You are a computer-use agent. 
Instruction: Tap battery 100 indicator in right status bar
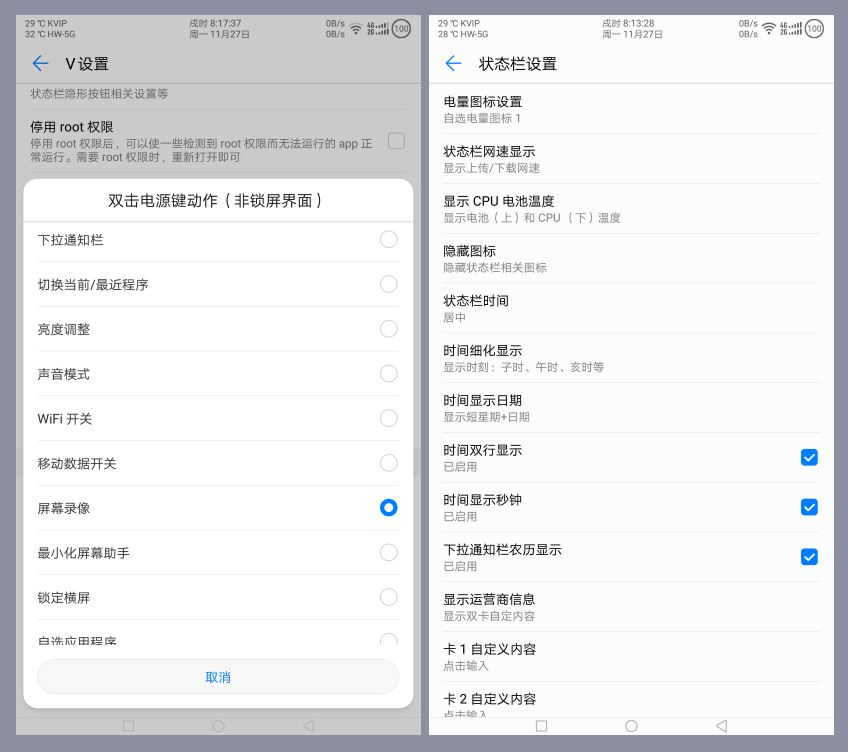tap(814, 28)
